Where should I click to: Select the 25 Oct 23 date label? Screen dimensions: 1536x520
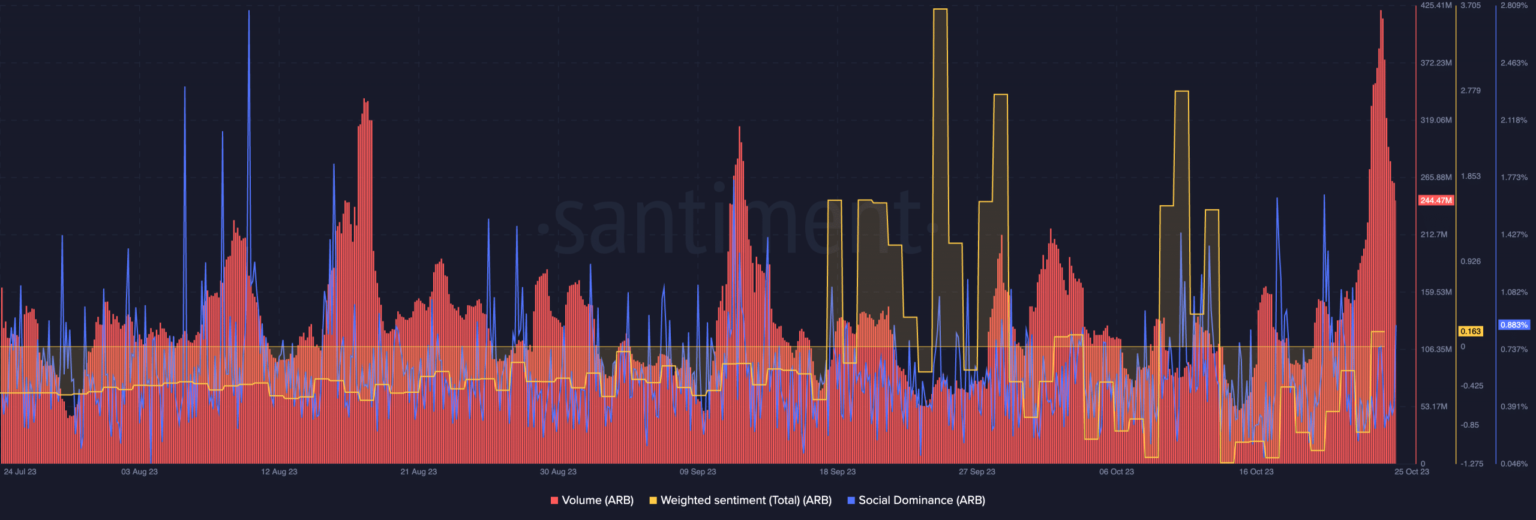pyautogui.click(x=1412, y=470)
